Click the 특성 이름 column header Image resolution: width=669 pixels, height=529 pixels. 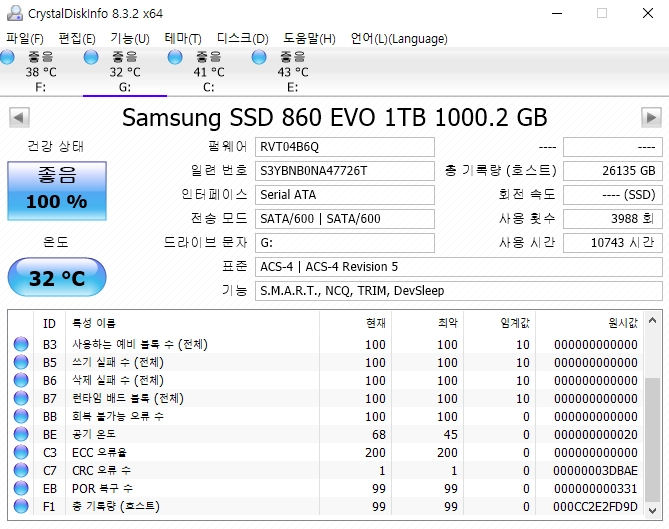192,323
